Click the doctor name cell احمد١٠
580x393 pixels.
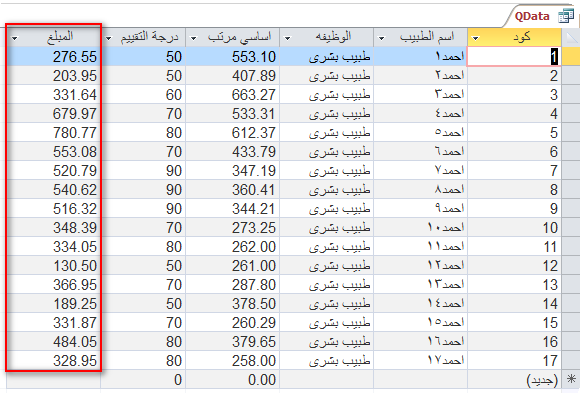click(421, 228)
